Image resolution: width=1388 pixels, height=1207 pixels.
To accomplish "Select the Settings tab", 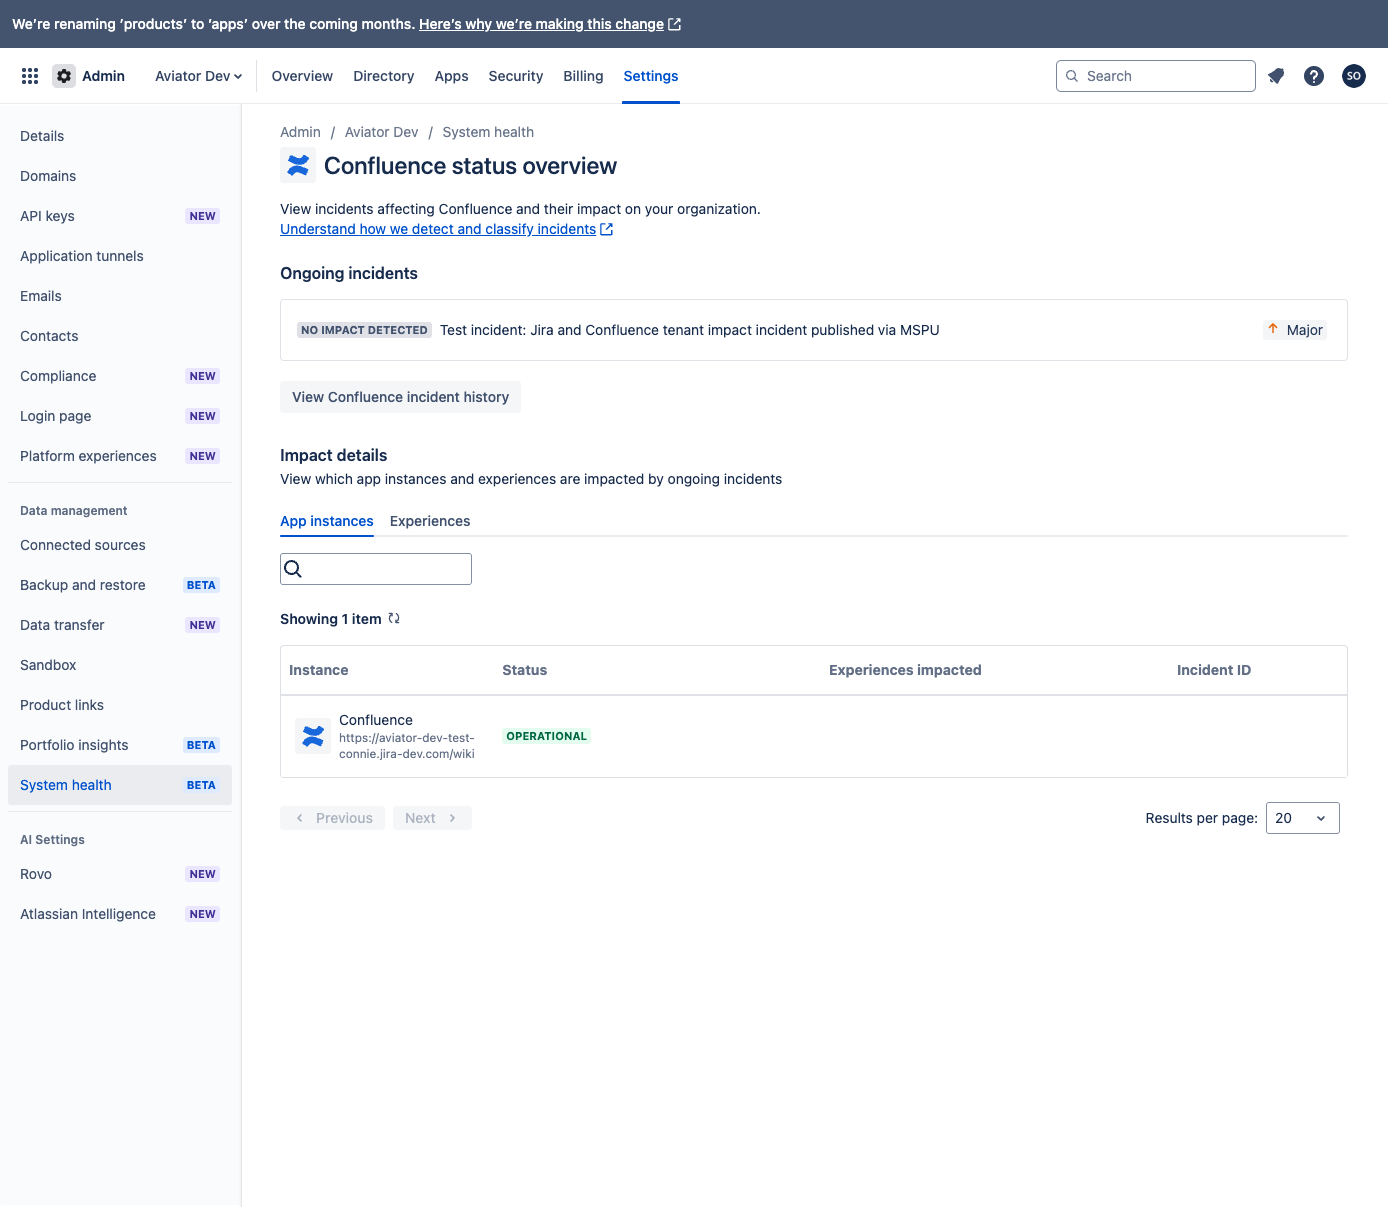I will (x=651, y=76).
